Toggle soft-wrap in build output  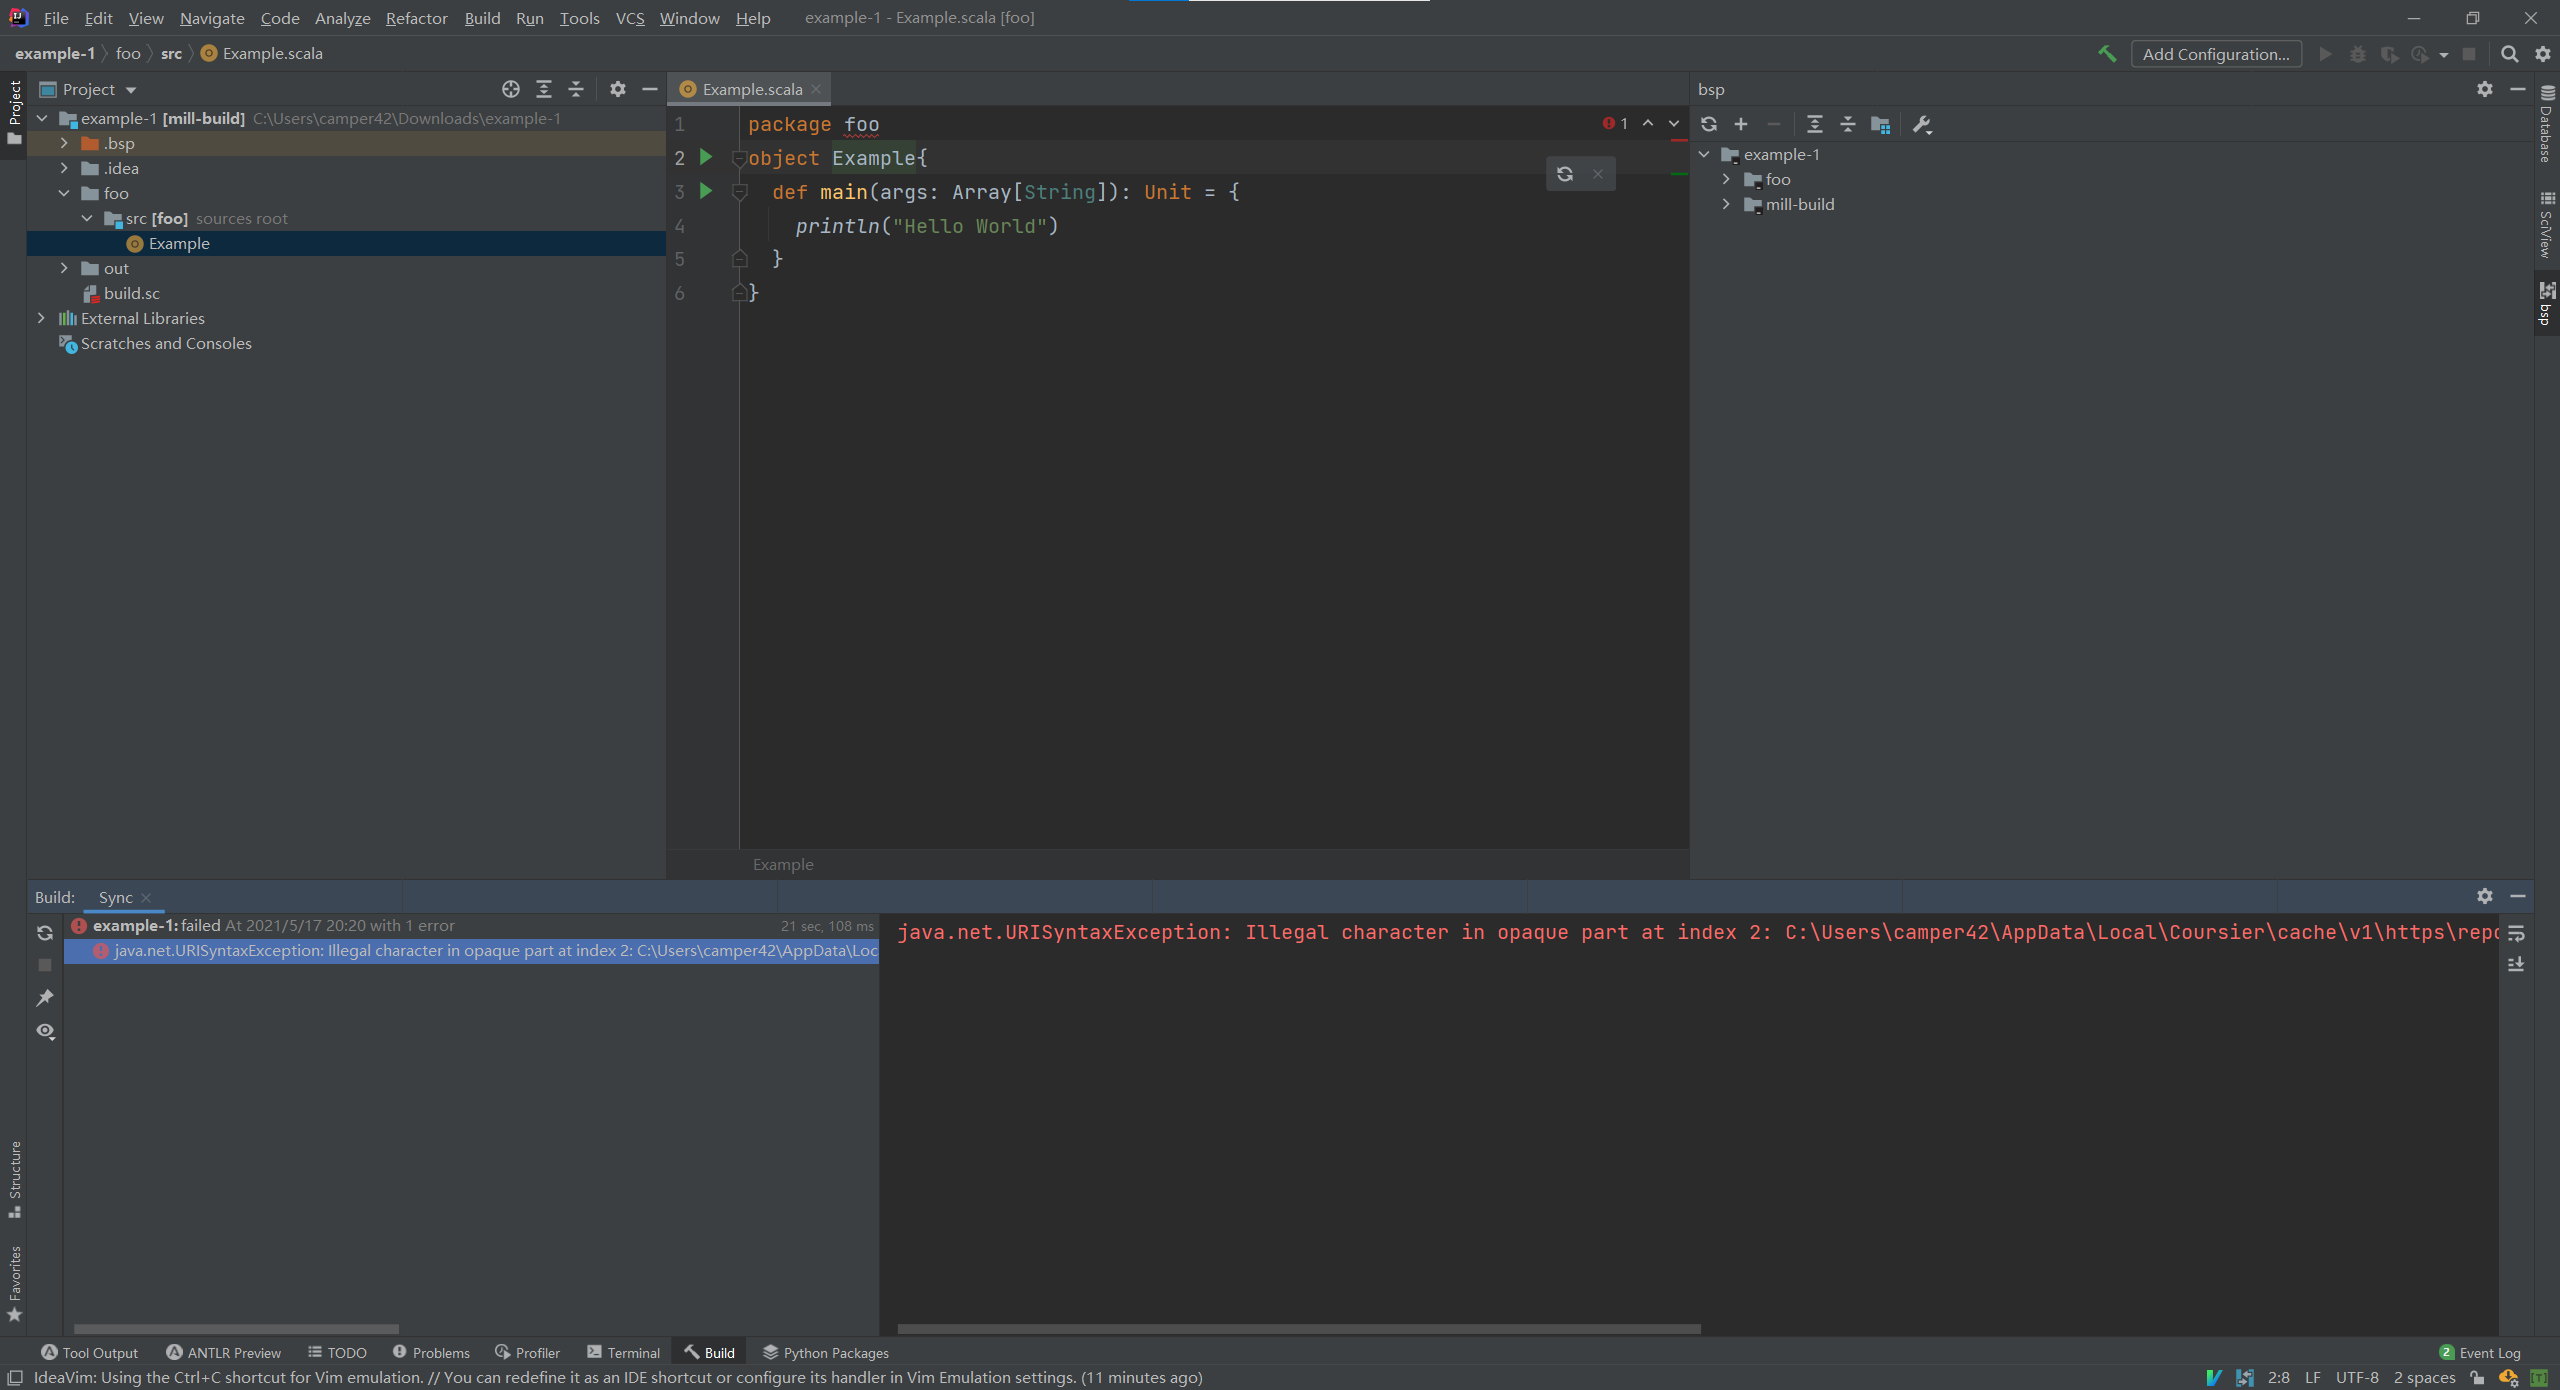pos(2516,933)
